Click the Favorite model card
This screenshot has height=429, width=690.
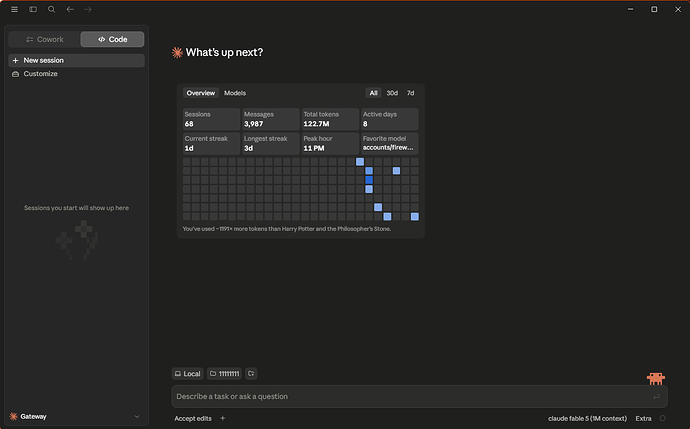pyautogui.click(x=389, y=143)
